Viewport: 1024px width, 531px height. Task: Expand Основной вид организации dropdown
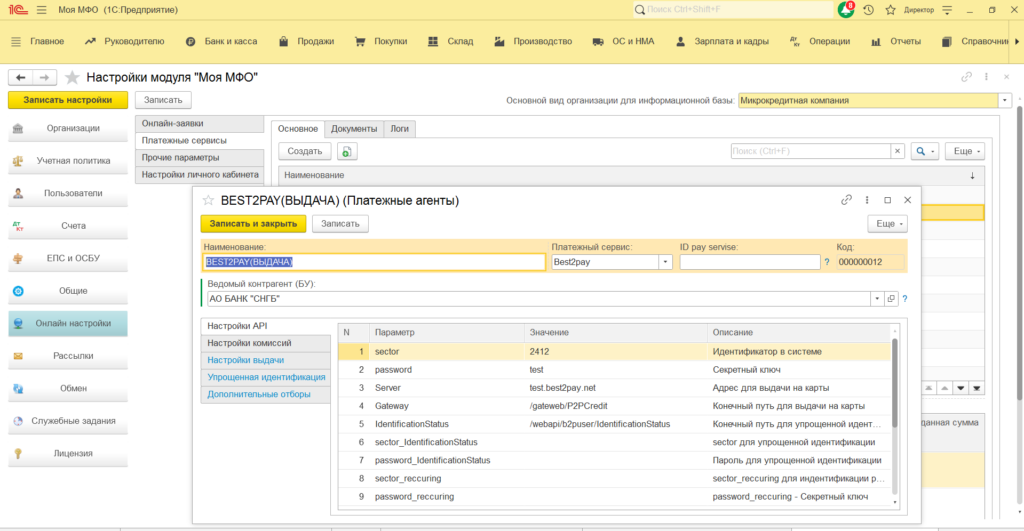coord(1004,101)
